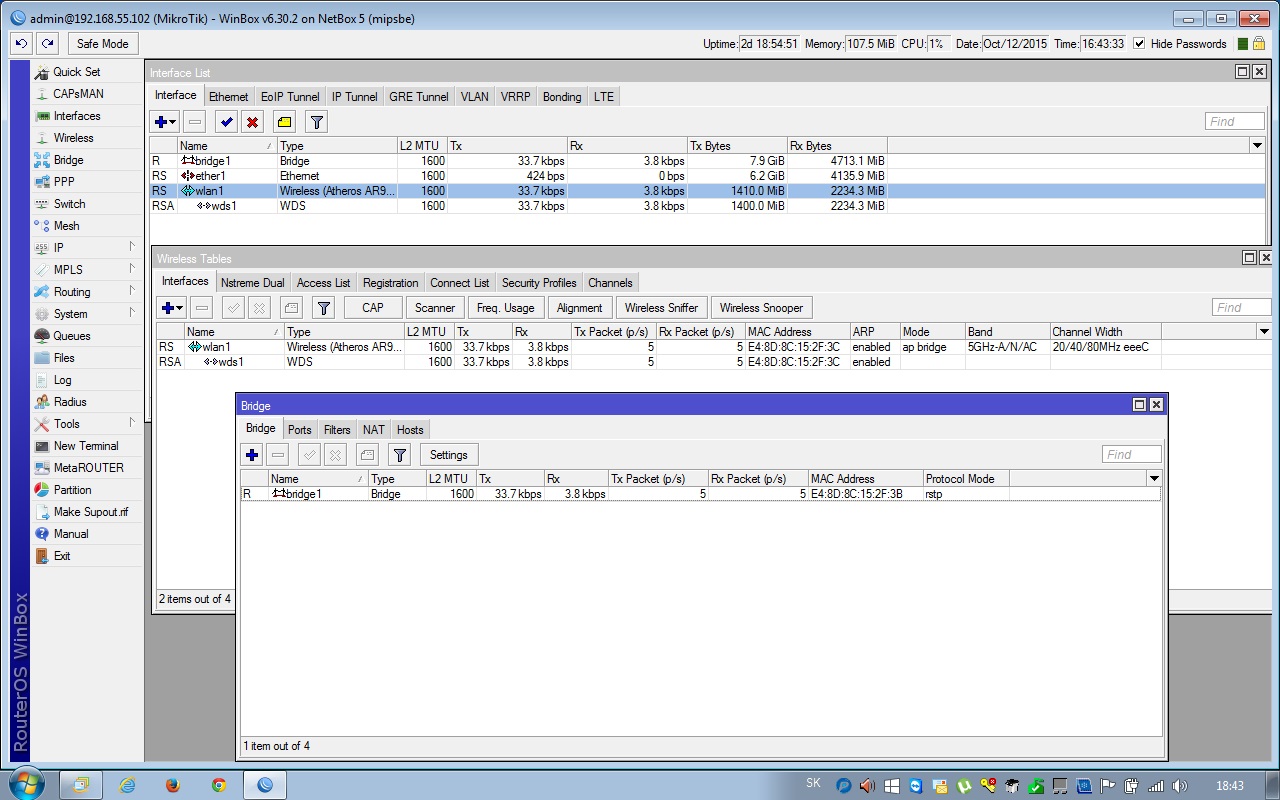Open Partition in the sidebar

point(73,490)
